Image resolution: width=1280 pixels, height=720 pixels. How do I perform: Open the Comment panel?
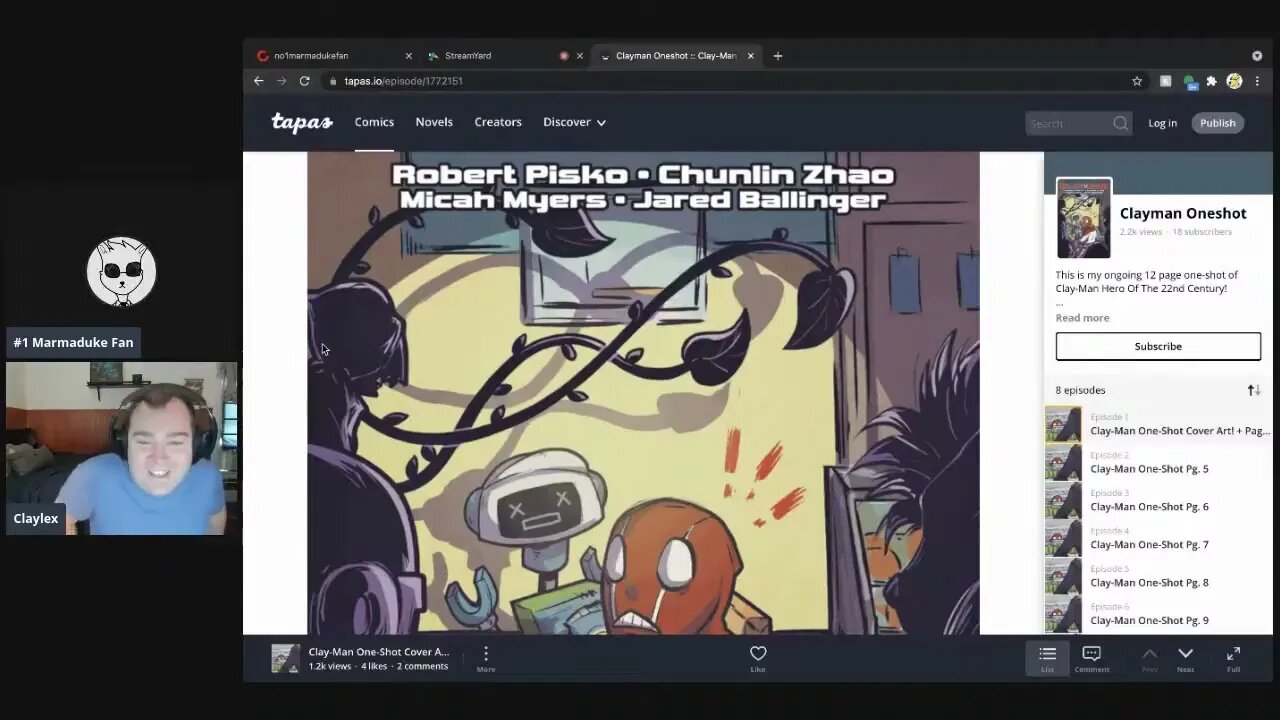[1092, 657]
